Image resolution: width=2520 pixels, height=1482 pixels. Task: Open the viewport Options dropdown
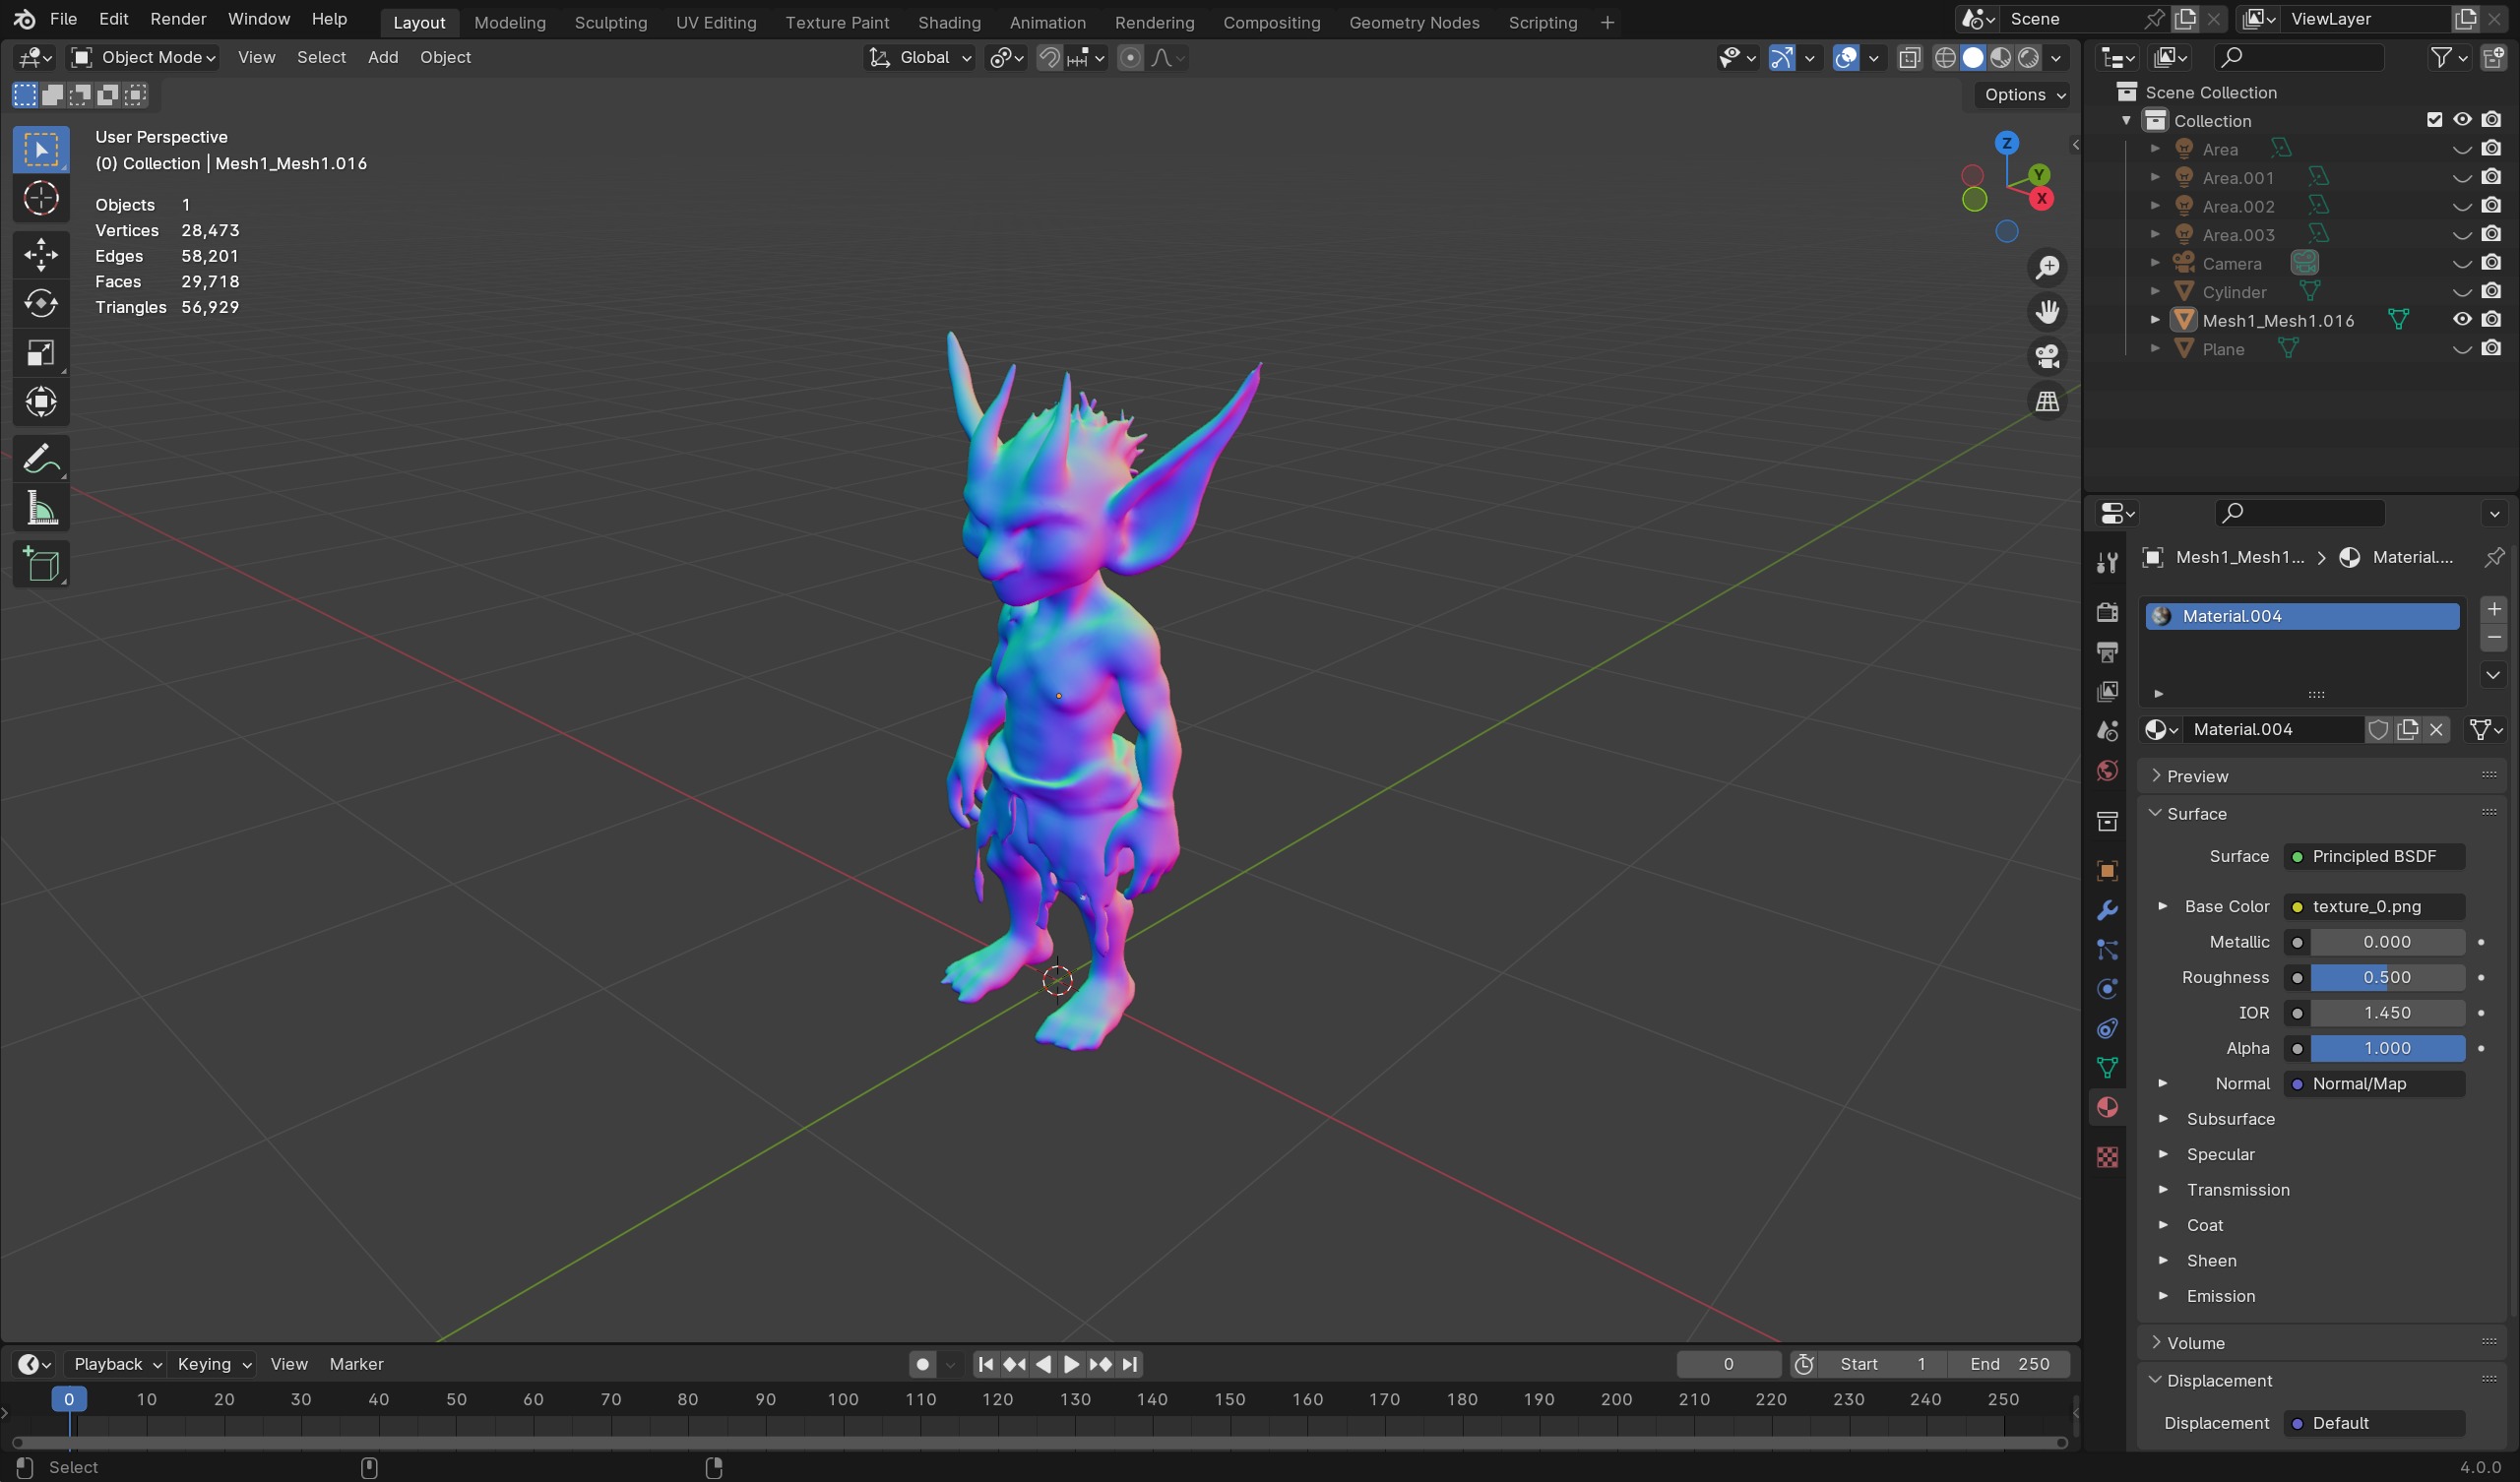click(x=2024, y=94)
